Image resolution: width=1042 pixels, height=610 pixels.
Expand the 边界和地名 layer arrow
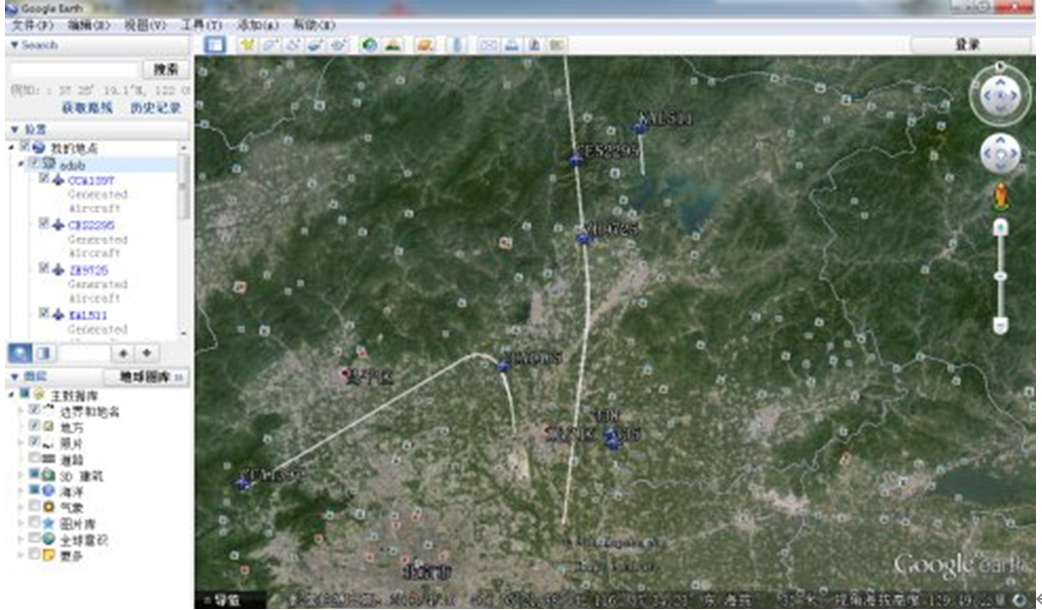[21, 411]
